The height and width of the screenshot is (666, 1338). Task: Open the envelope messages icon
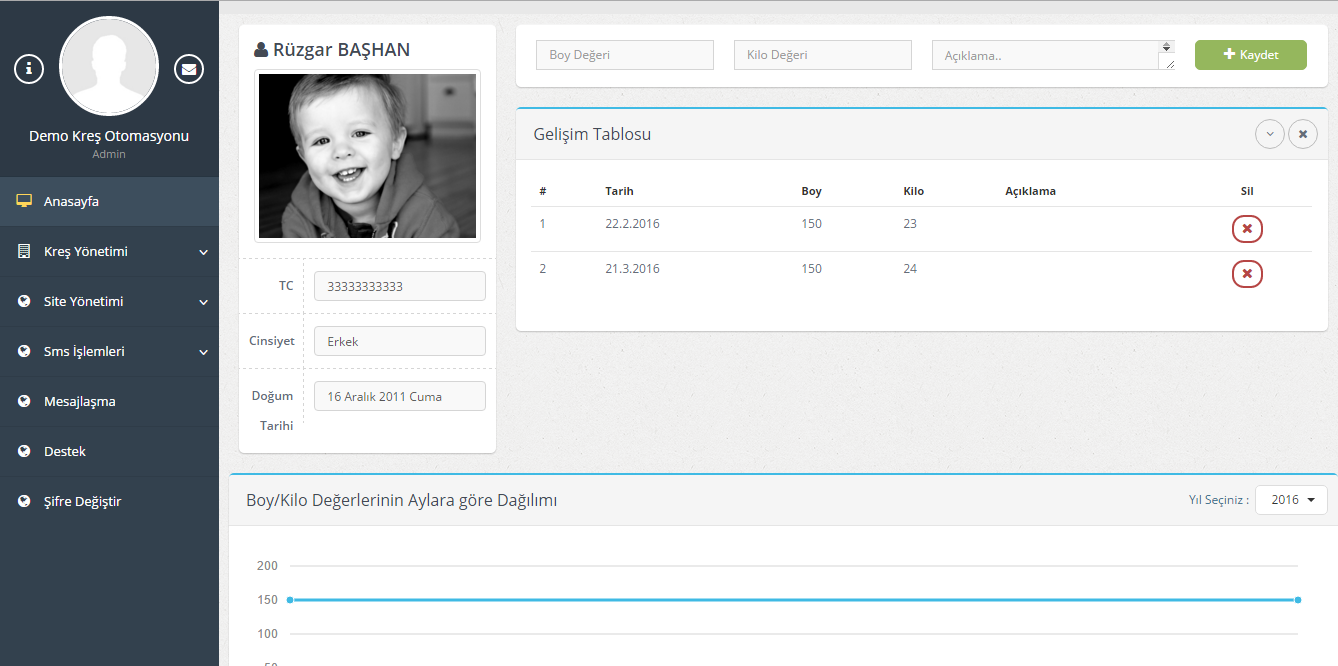[189, 68]
